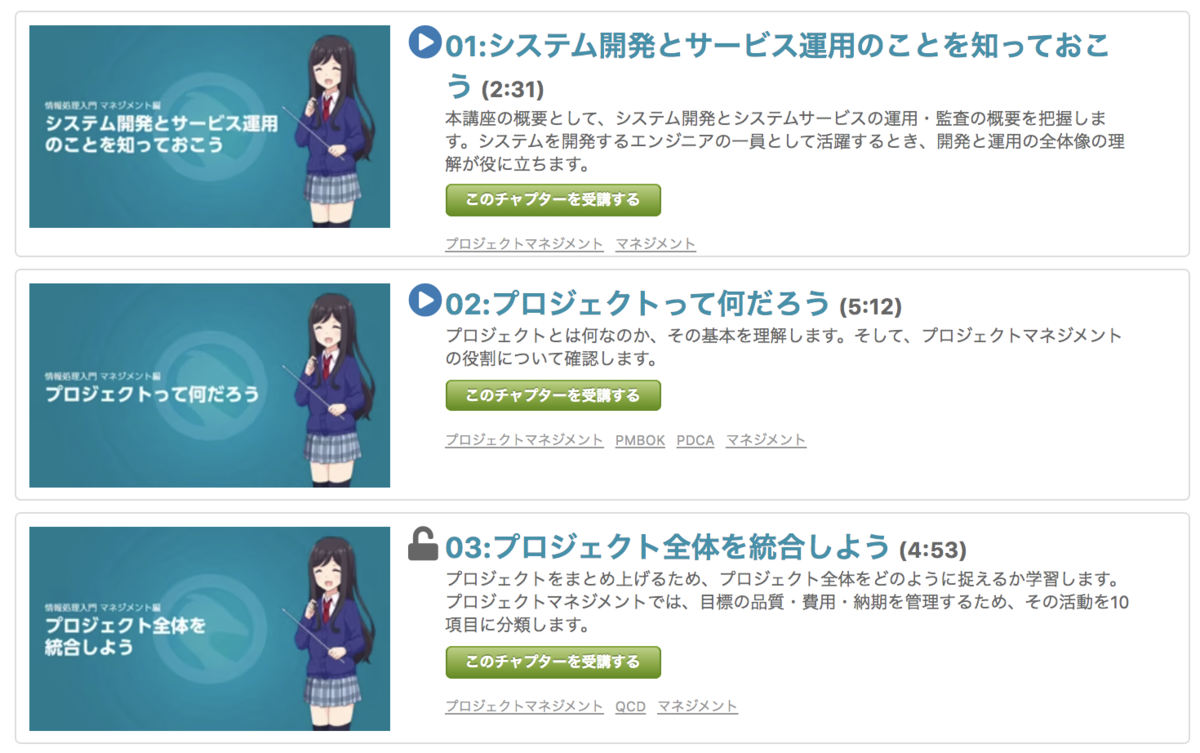Screen dimensions: 1200x753
Task: Select the PDCA tag under chapter 02
Action: point(695,440)
